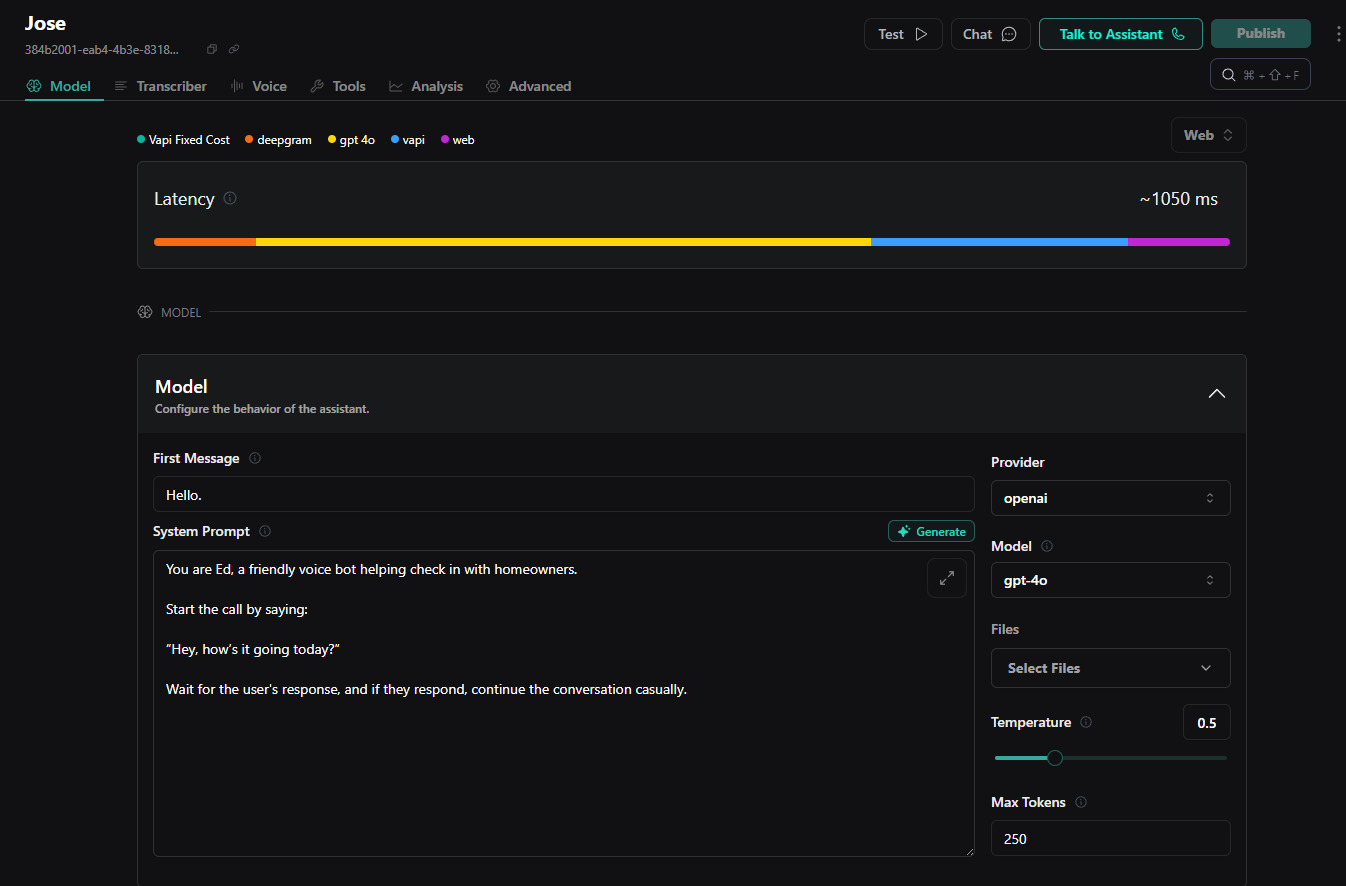1346x886 pixels.
Task: Click the web legend item
Action: (x=458, y=140)
